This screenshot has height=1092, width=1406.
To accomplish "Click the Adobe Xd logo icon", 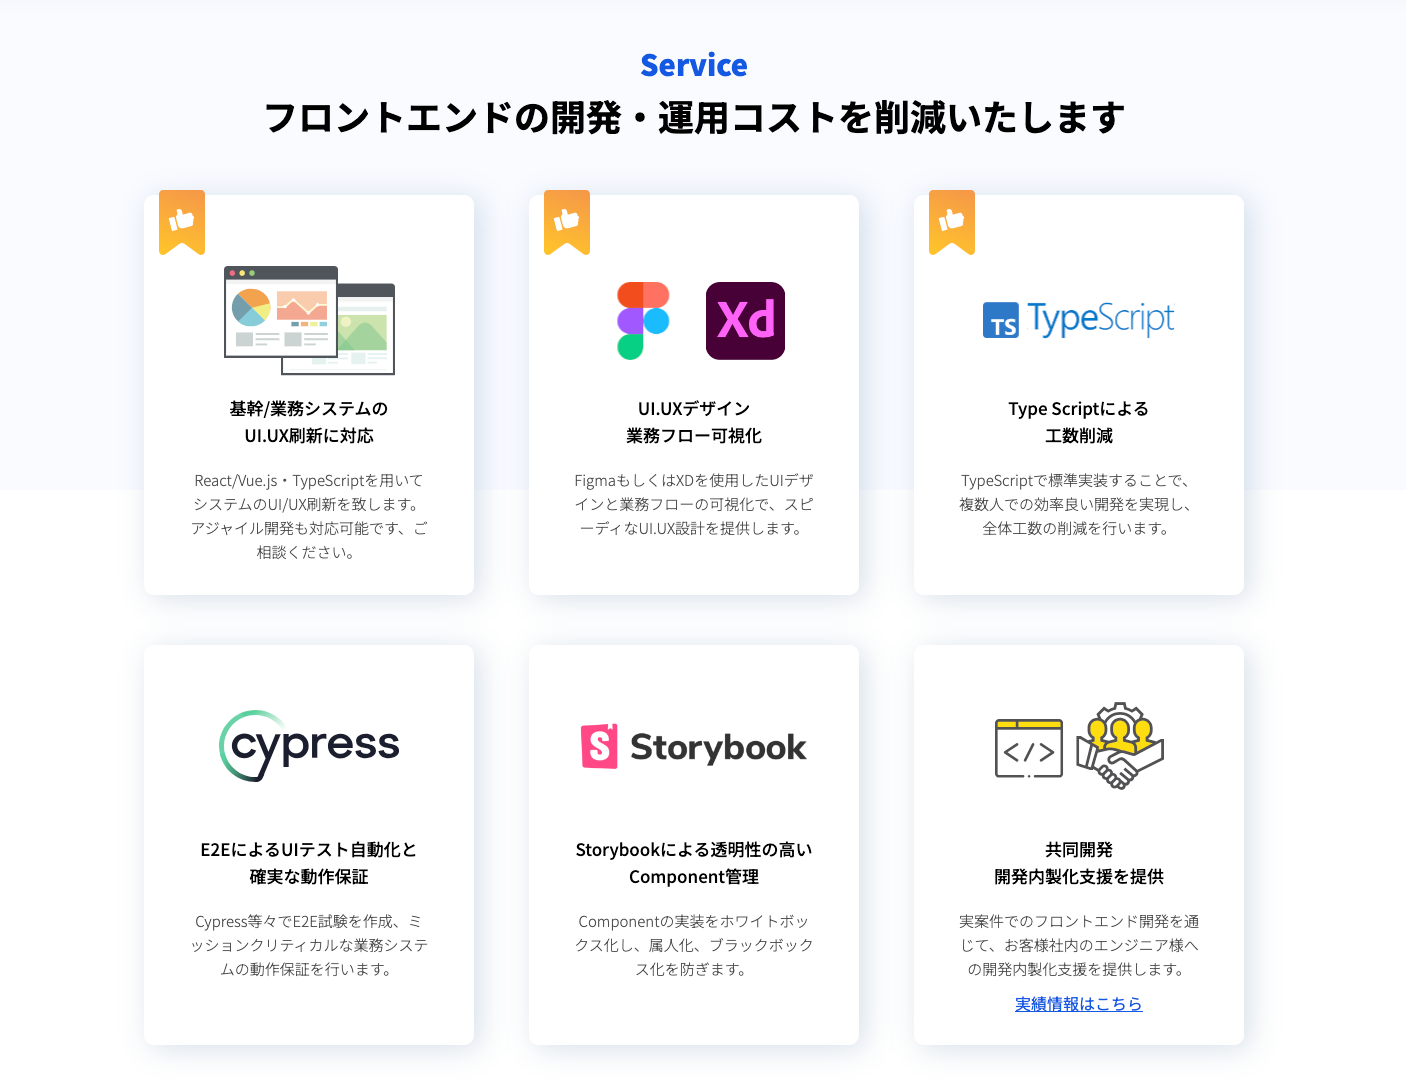I will click(x=745, y=321).
